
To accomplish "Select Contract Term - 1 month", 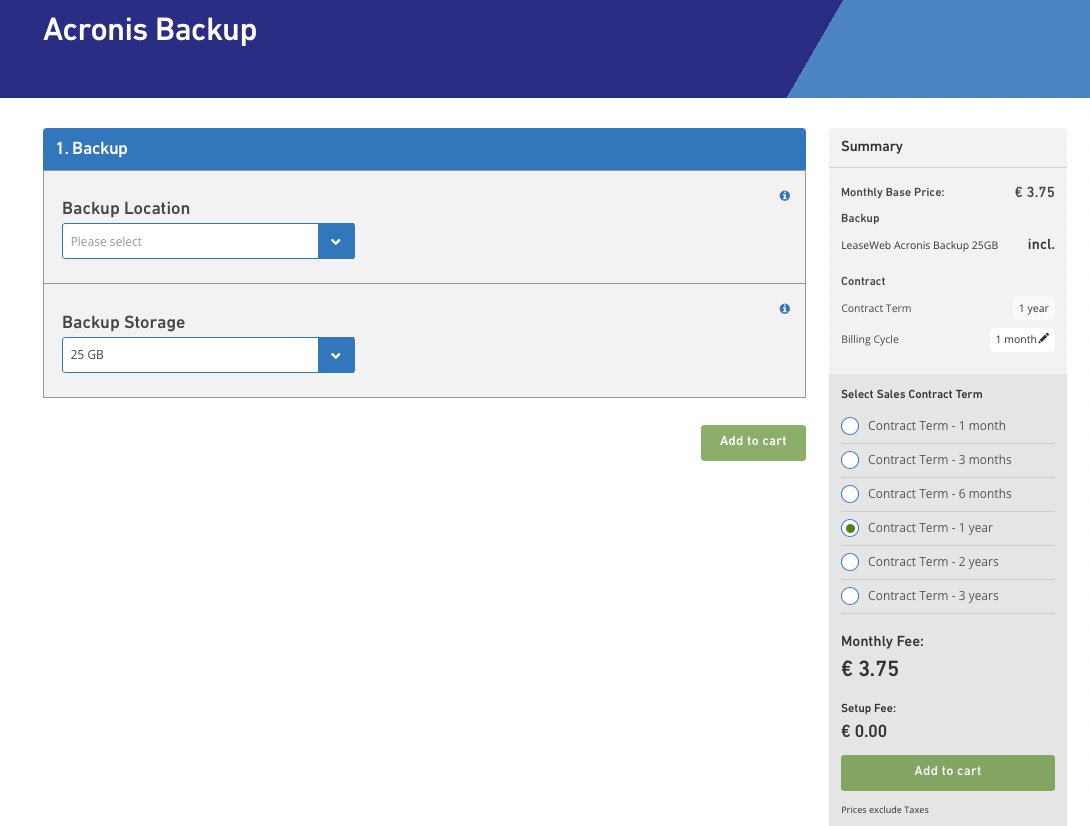I will 850,426.
